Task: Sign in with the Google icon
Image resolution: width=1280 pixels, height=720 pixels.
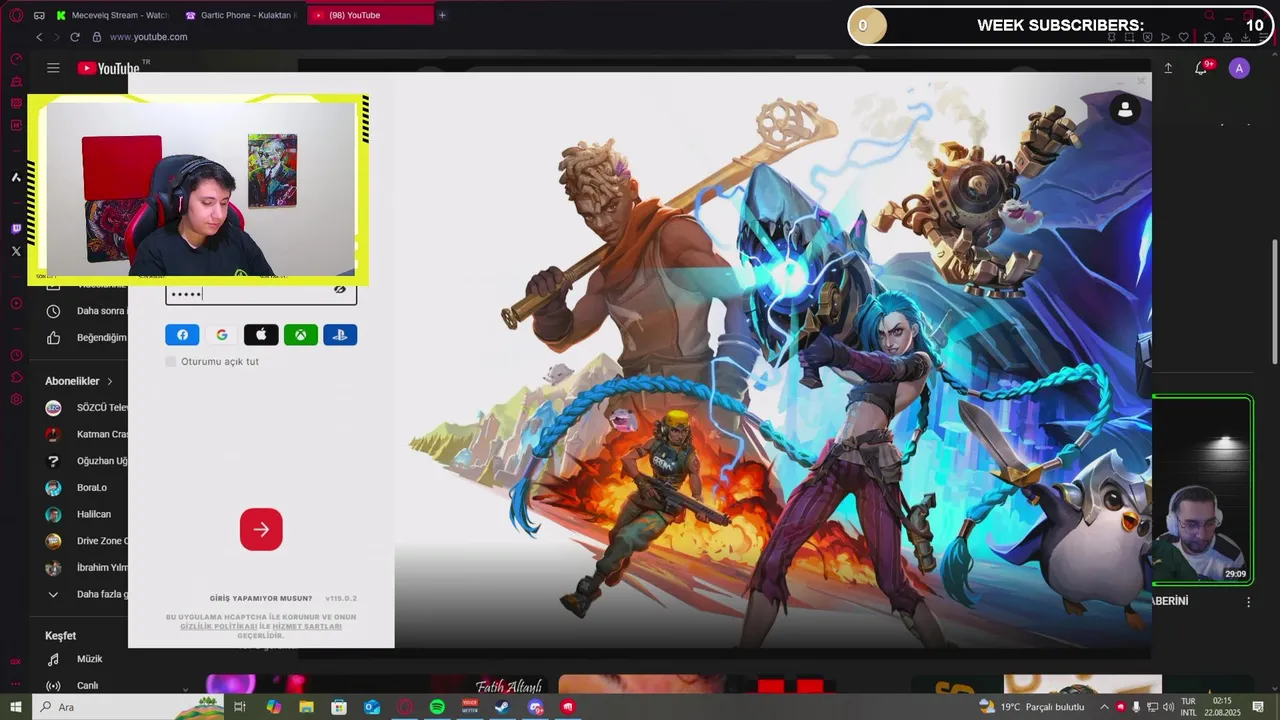Action: click(222, 335)
